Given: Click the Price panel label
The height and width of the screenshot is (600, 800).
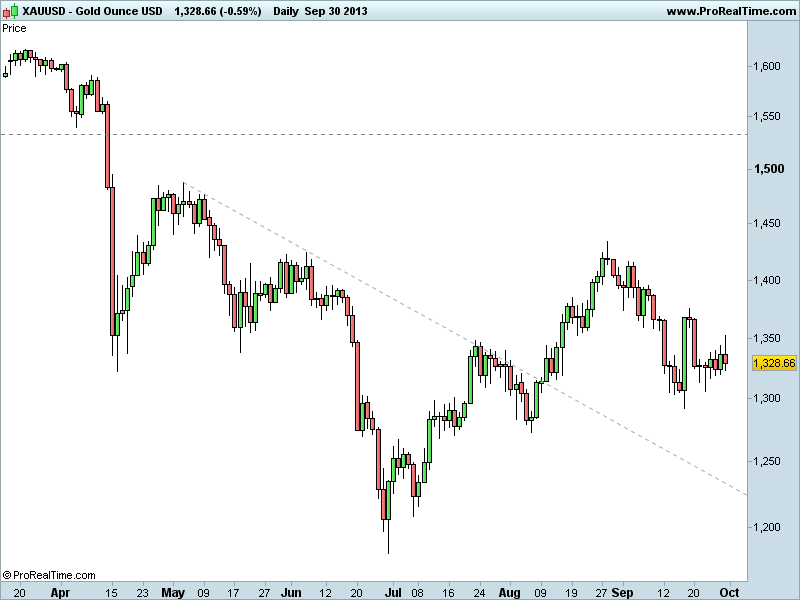Looking at the screenshot, I should tap(14, 28).
